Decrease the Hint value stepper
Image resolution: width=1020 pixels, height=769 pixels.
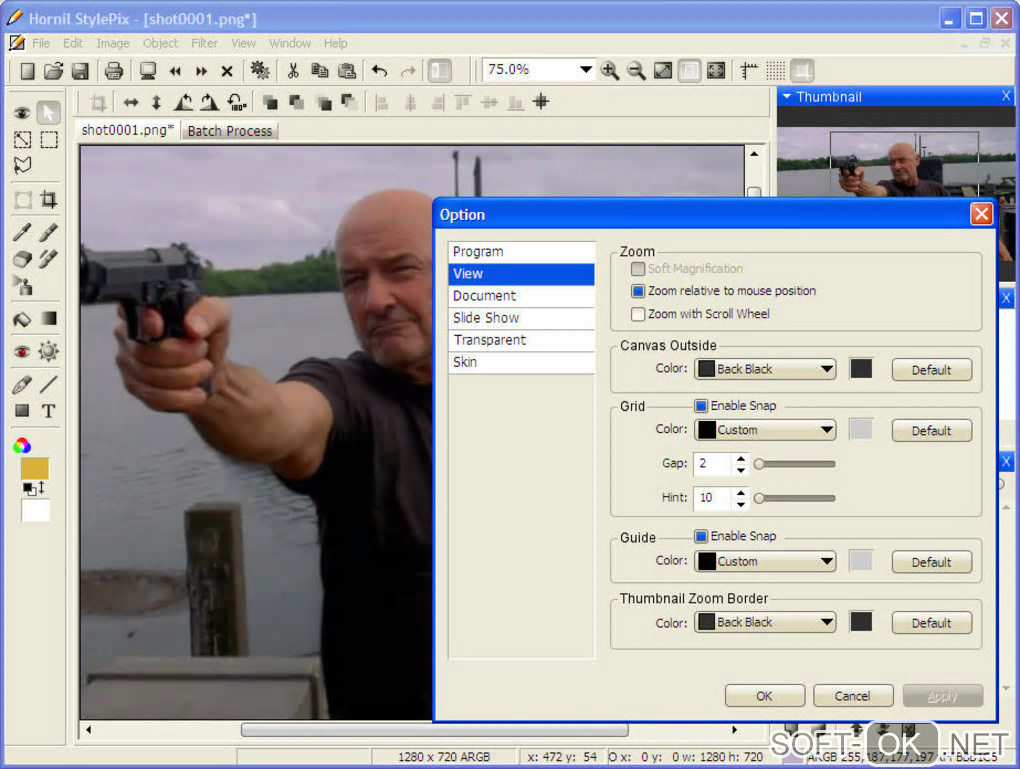741,504
